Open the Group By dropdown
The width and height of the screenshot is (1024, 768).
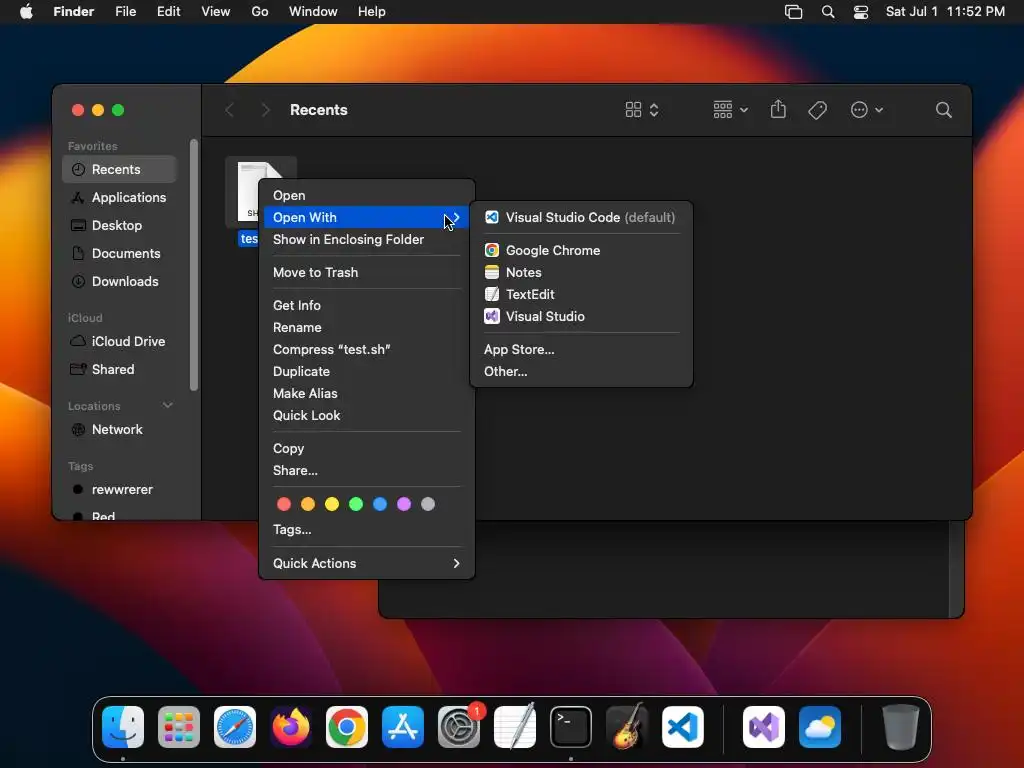[730, 110]
